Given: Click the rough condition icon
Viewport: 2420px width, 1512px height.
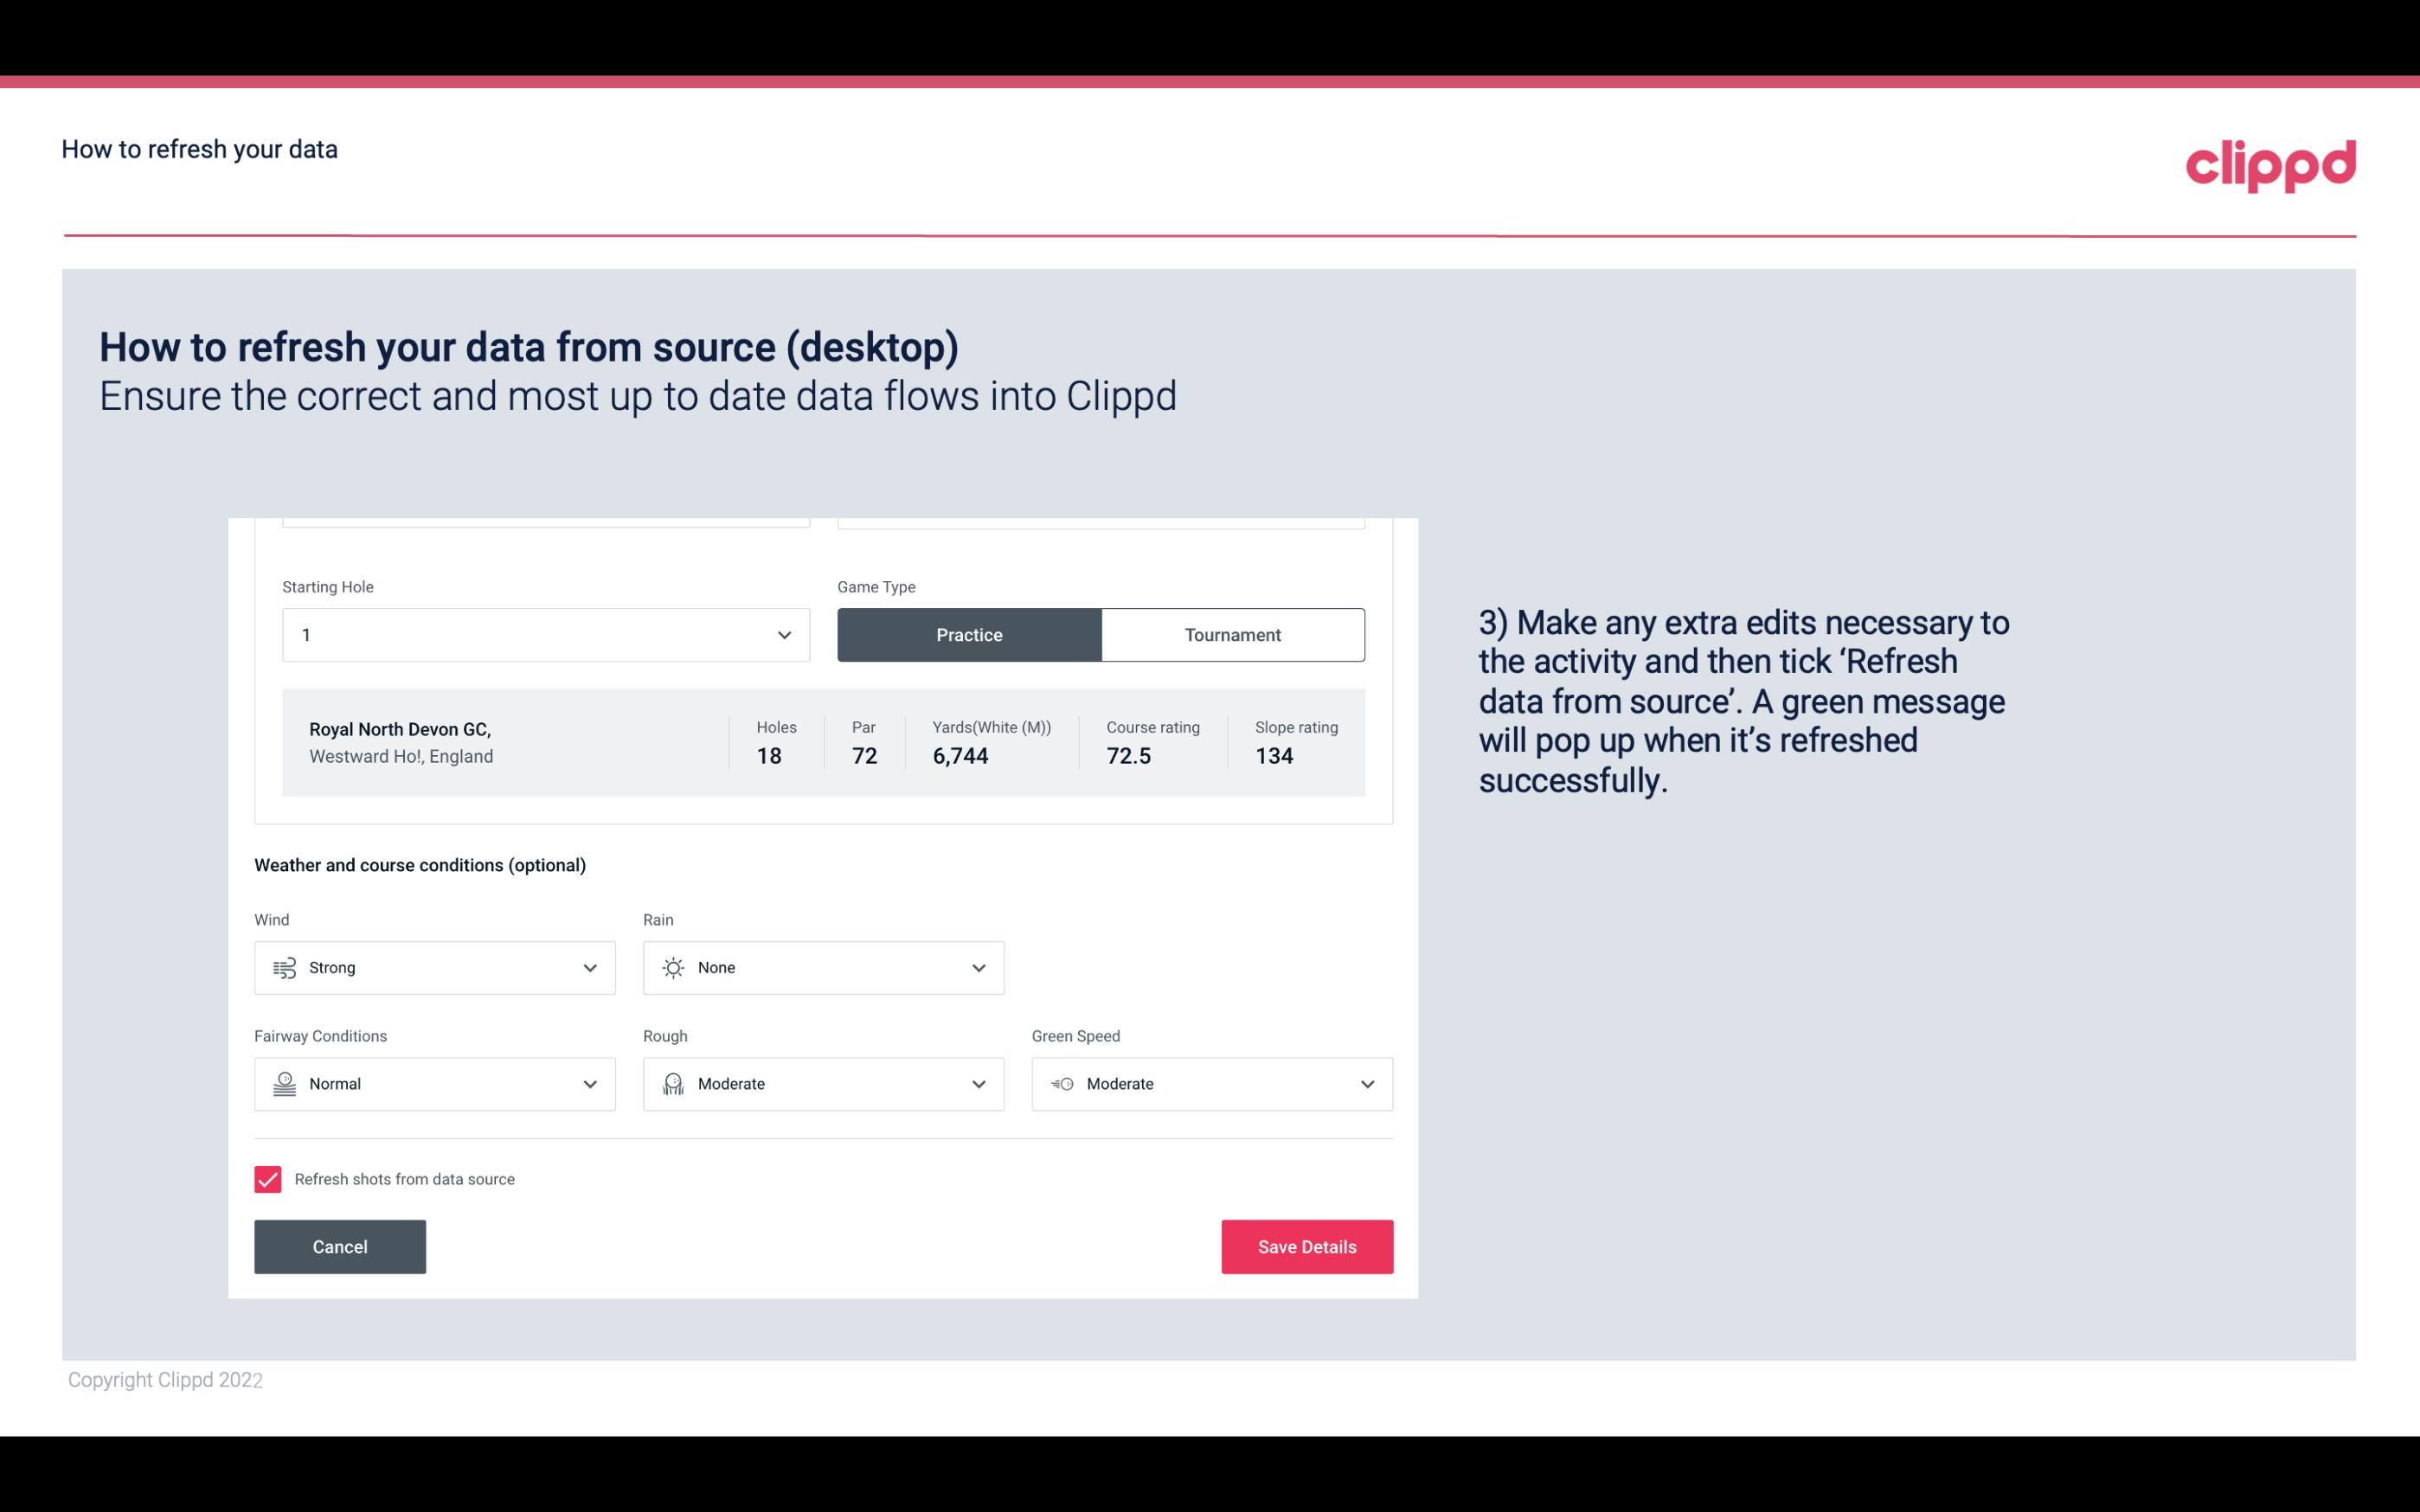Looking at the screenshot, I should [671, 1084].
